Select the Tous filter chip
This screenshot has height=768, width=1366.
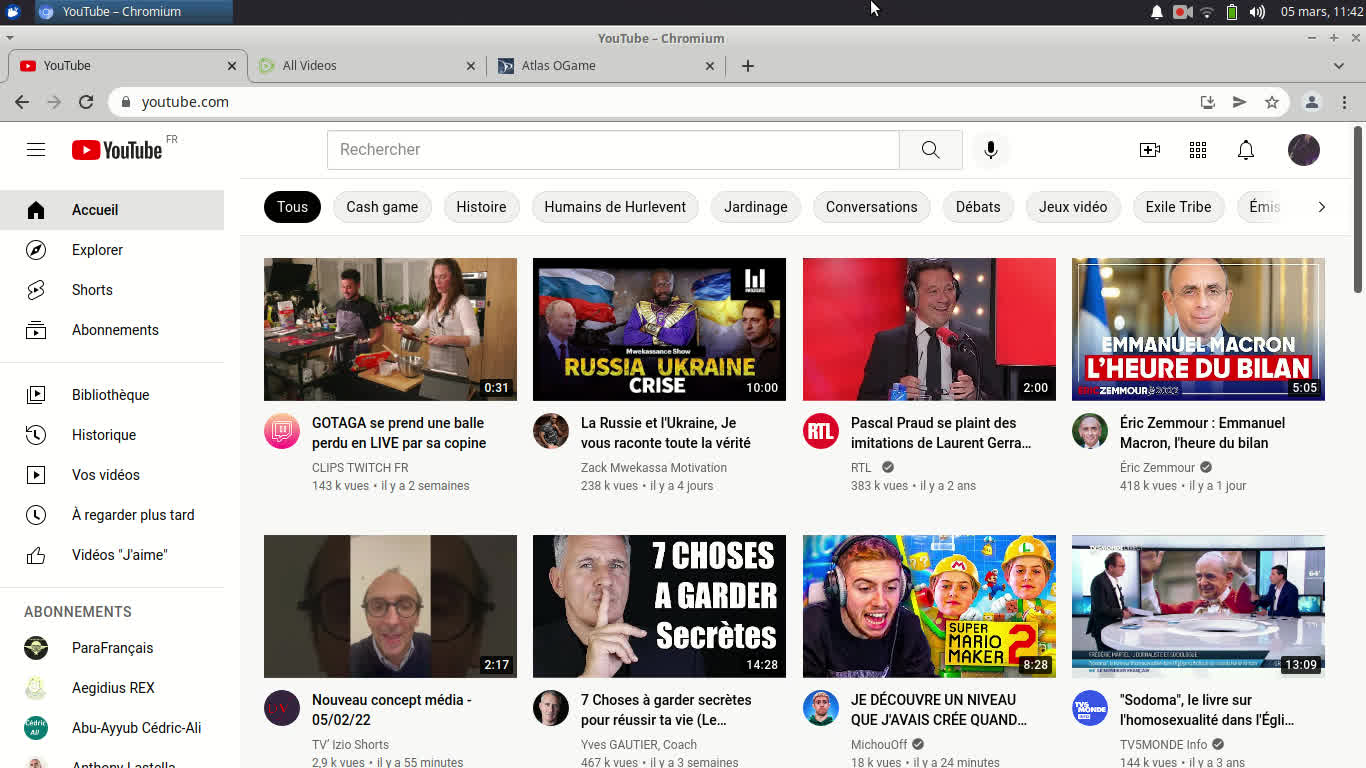(x=292, y=207)
